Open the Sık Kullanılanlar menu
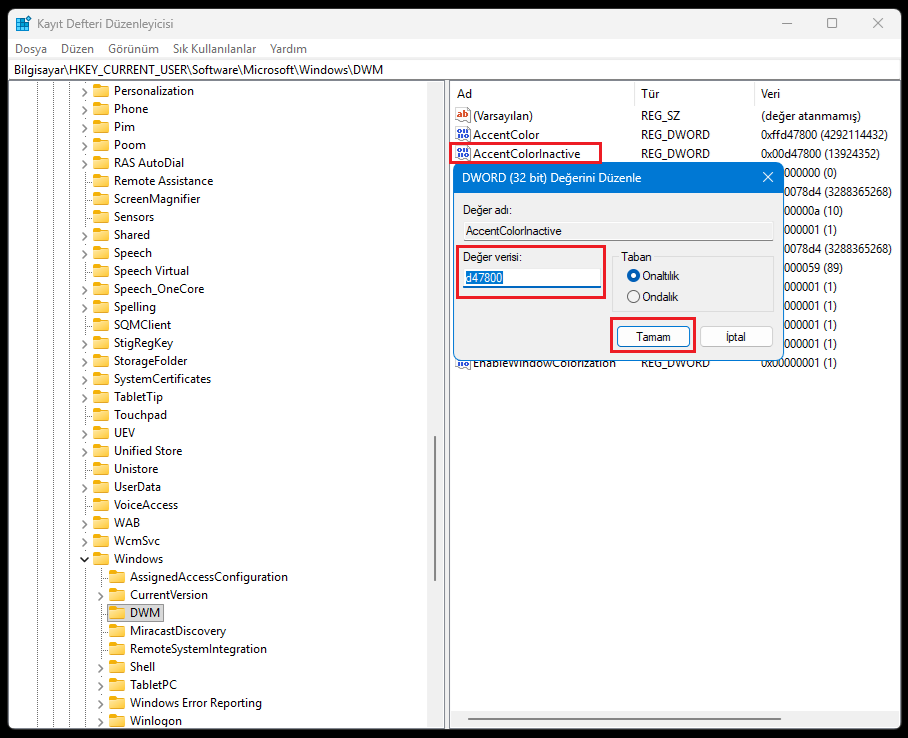The image size is (908, 738). point(214,49)
